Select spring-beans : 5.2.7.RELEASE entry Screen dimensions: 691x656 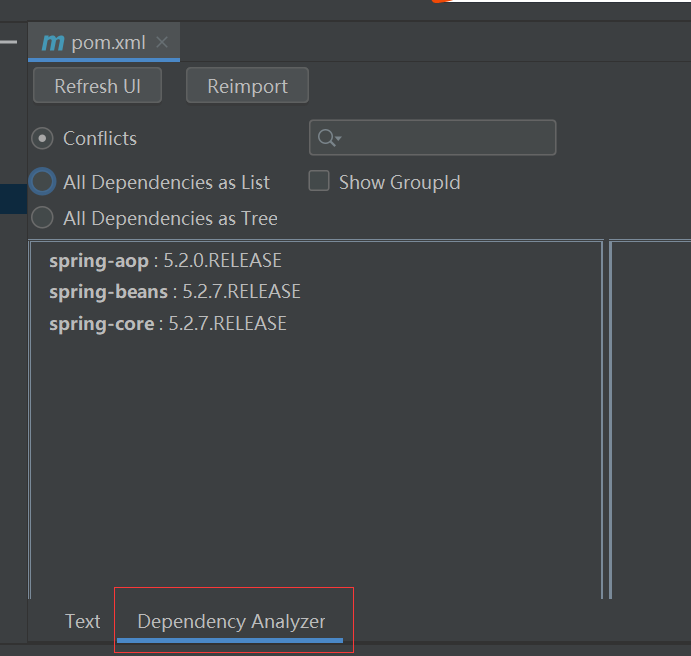[x=175, y=292]
